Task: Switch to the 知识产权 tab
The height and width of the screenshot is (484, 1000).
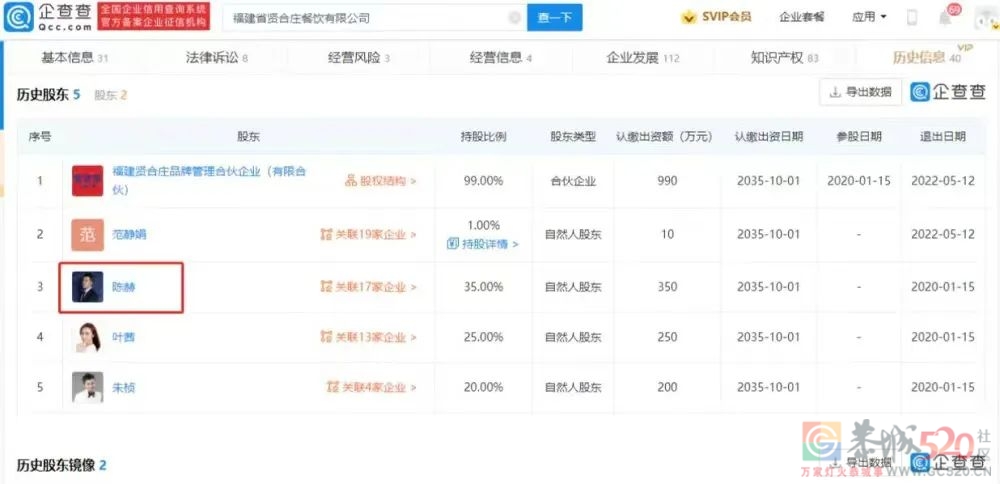Action: point(784,58)
